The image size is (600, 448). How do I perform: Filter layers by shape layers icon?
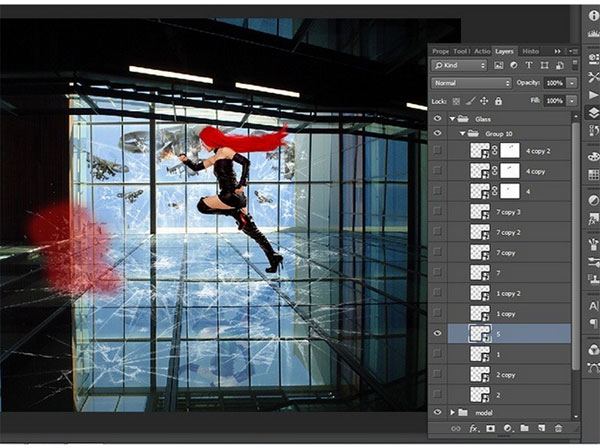pos(544,65)
